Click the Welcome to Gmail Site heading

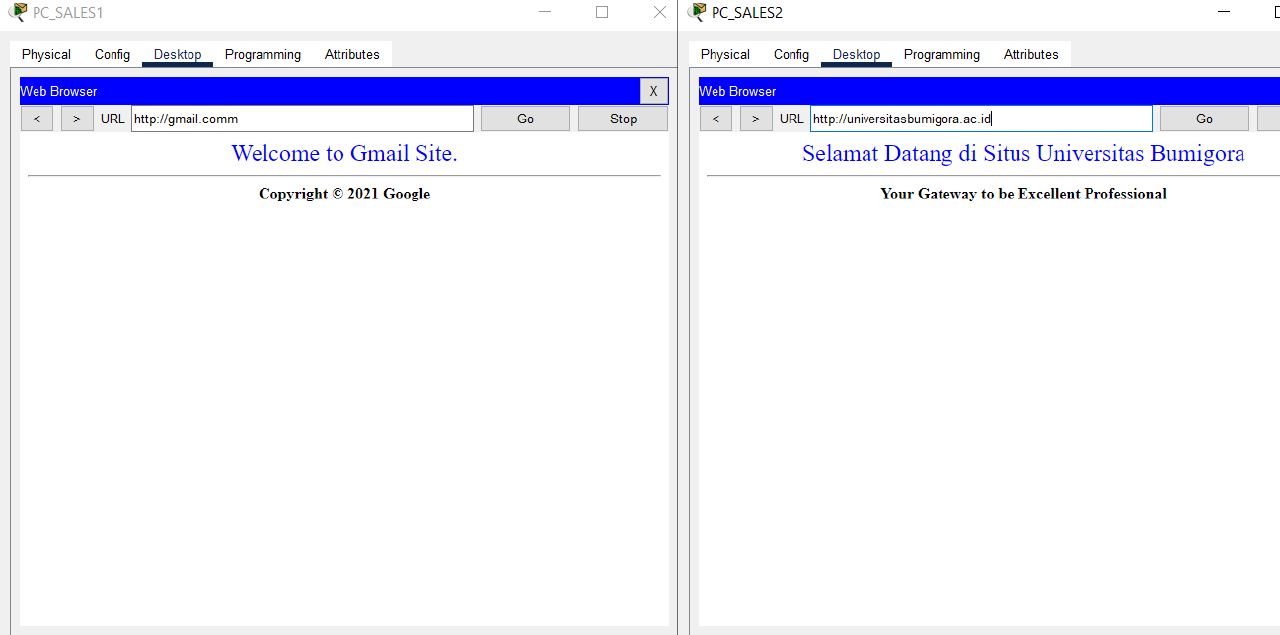(344, 153)
